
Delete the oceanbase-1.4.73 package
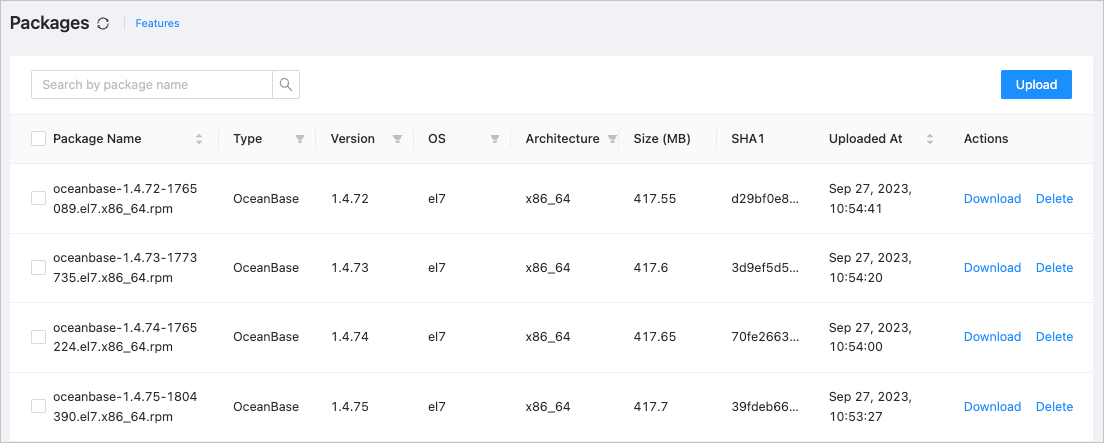[1054, 268]
